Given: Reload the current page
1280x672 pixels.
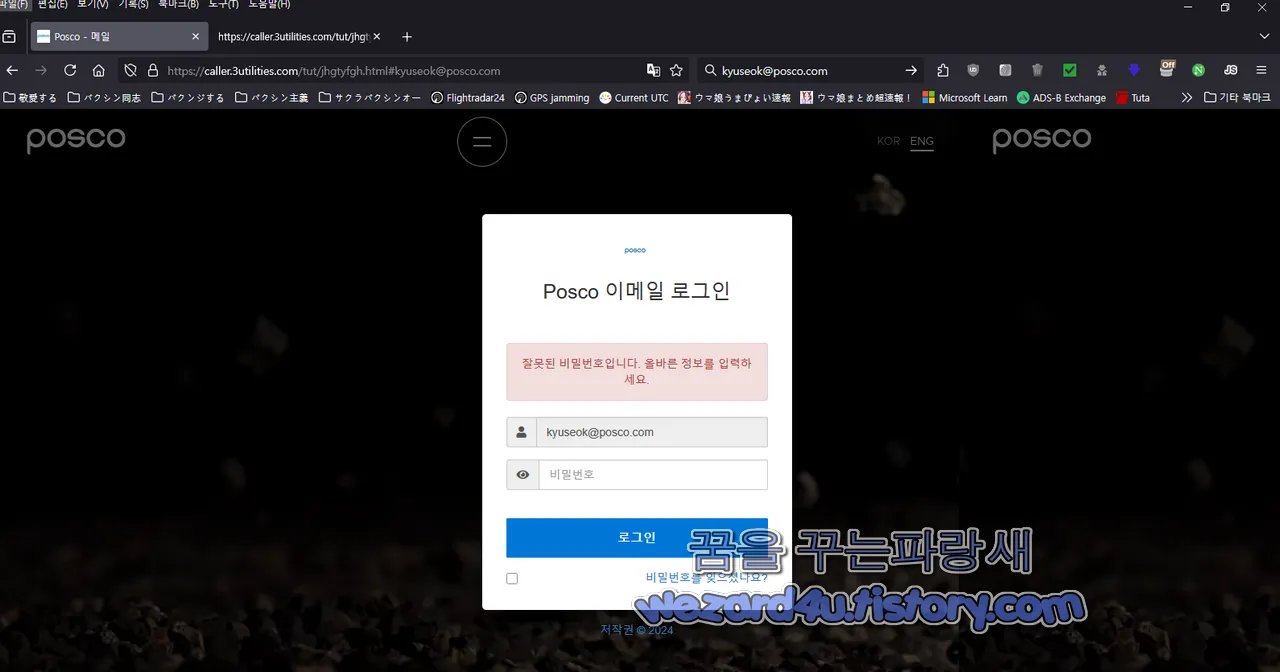Looking at the screenshot, I should [x=70, y=70].
